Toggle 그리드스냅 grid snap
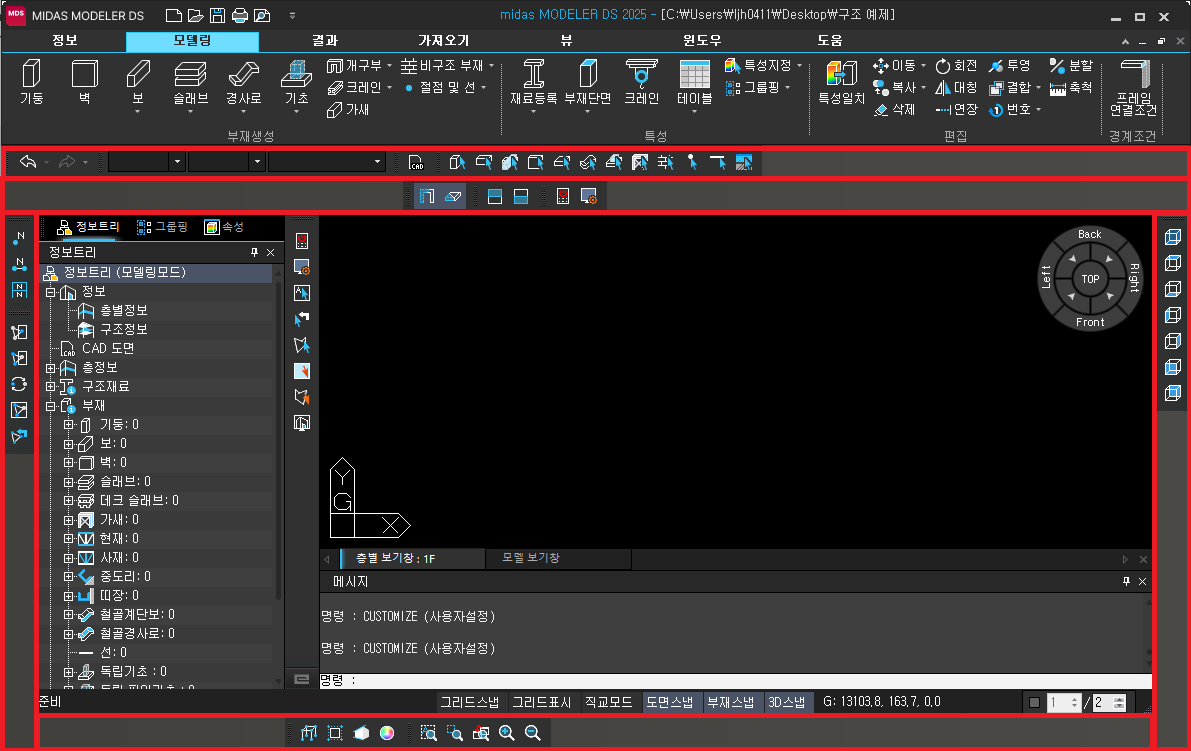This screenshot has height=751, width=1191. point(469,702)
